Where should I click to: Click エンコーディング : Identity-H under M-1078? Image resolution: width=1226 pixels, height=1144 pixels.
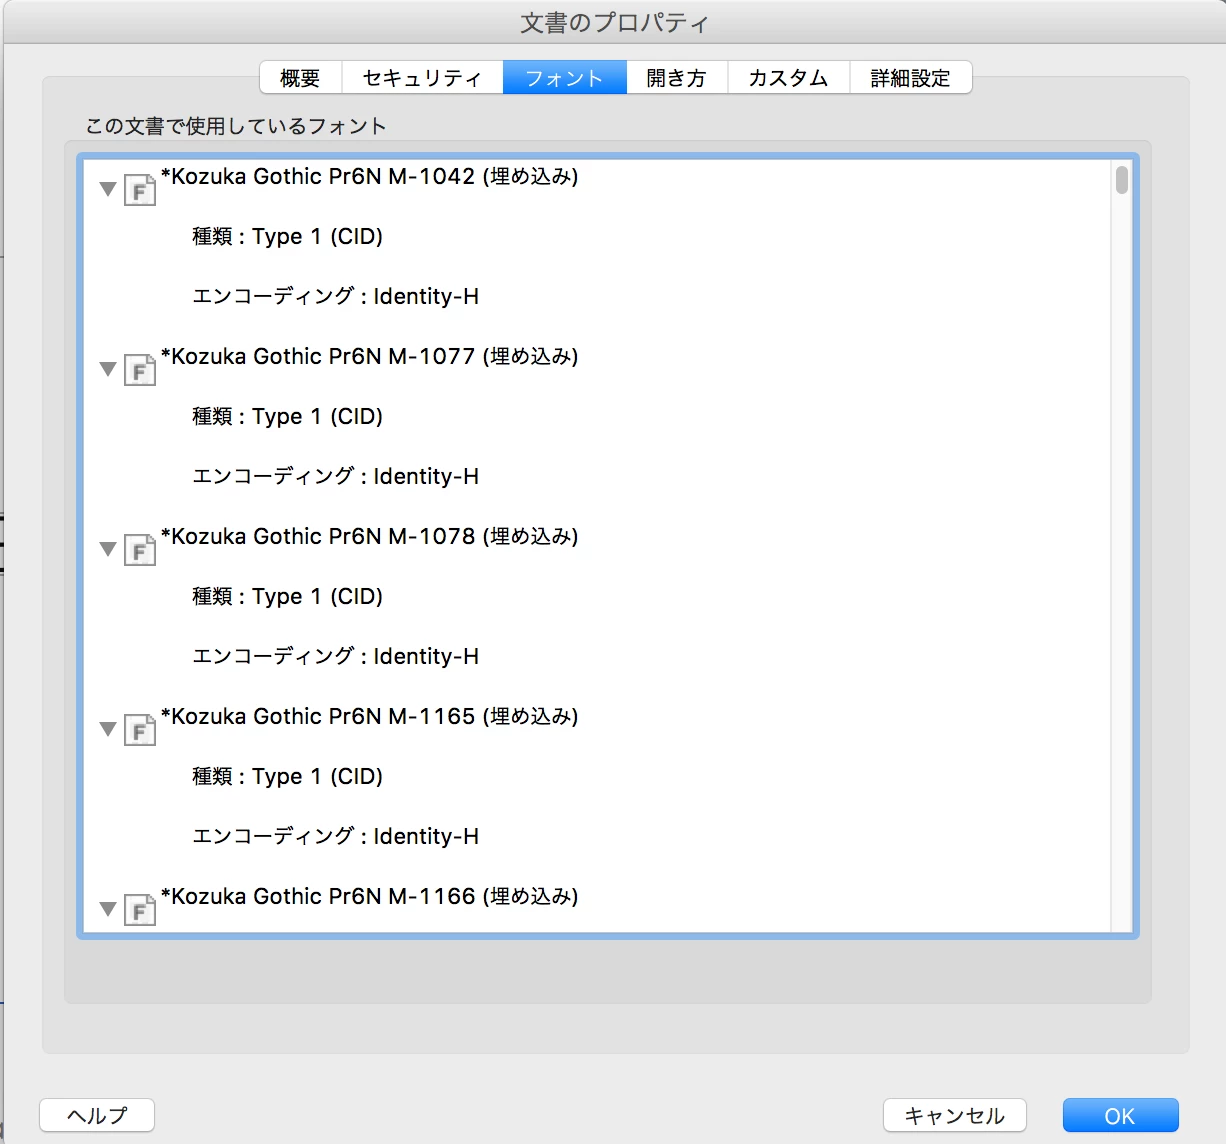coord(335,656)
